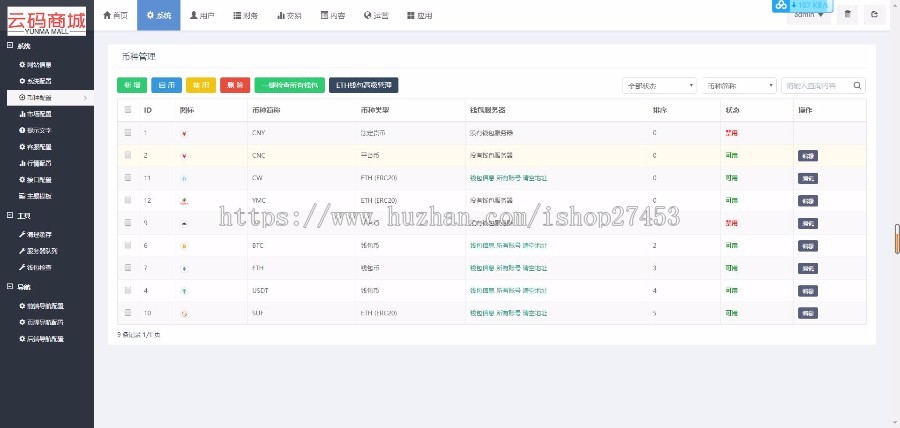The height and width of the screenshot is (428, 900).
Task: Check the checkbox for the SUF row
Action: pos(128,313)
